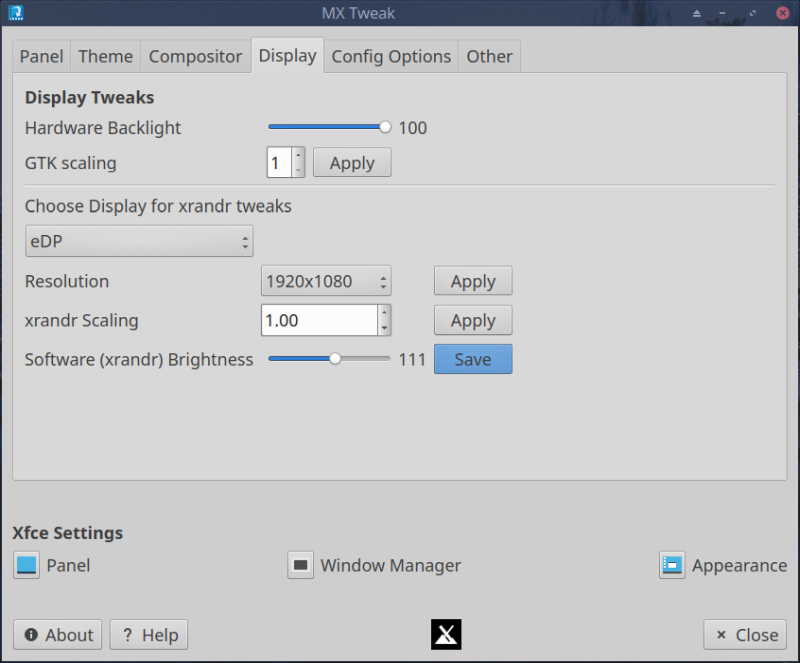The height and width of the screenshot is (663, 800).
Task: Click the Panel label under Xfce Settings
Action: pyautogui.click(x=68, y=566)
